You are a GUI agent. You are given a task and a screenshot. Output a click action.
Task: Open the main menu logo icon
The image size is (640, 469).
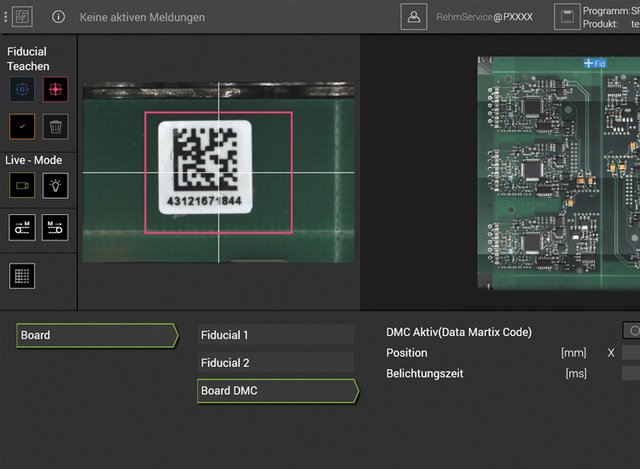coord(23,17)
